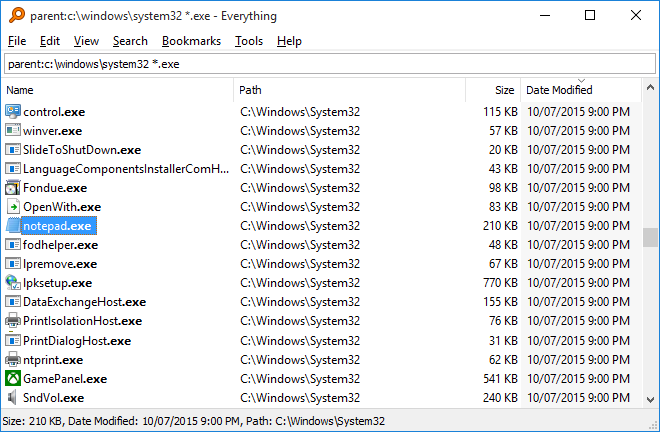Sort results by Name column header
This screenshot has width=660, height=432.
(118, 90)
